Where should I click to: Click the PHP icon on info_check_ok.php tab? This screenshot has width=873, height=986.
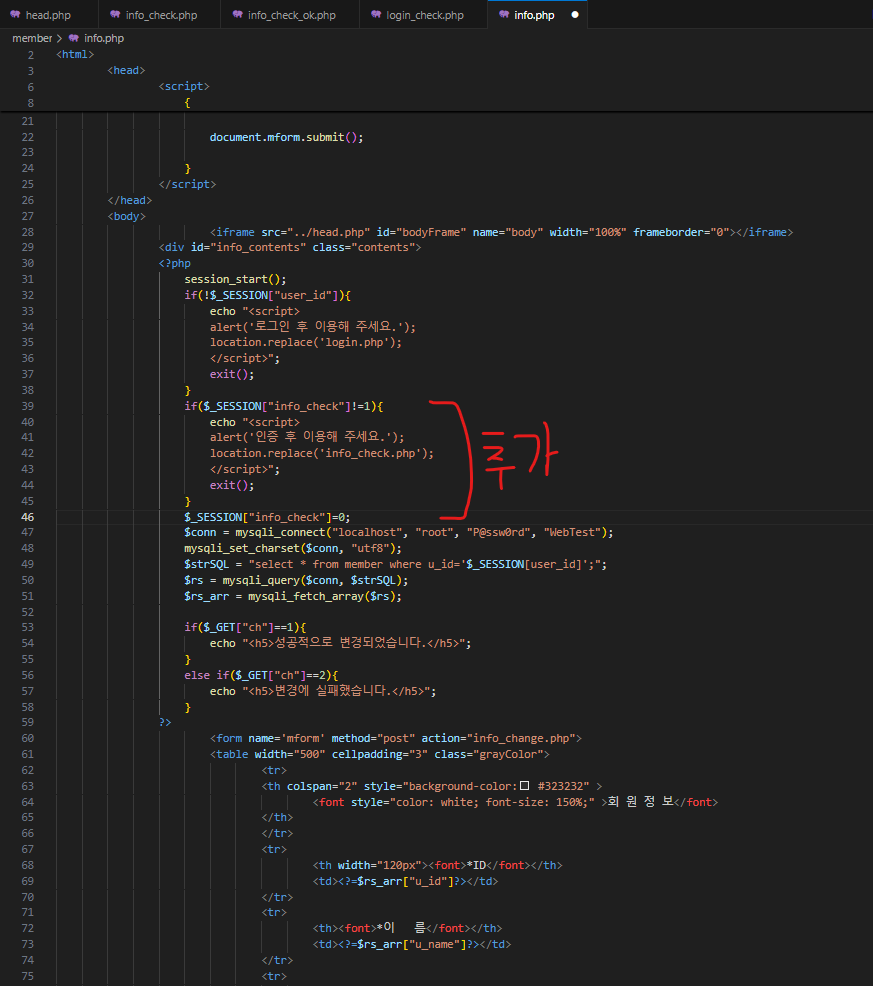238,14
